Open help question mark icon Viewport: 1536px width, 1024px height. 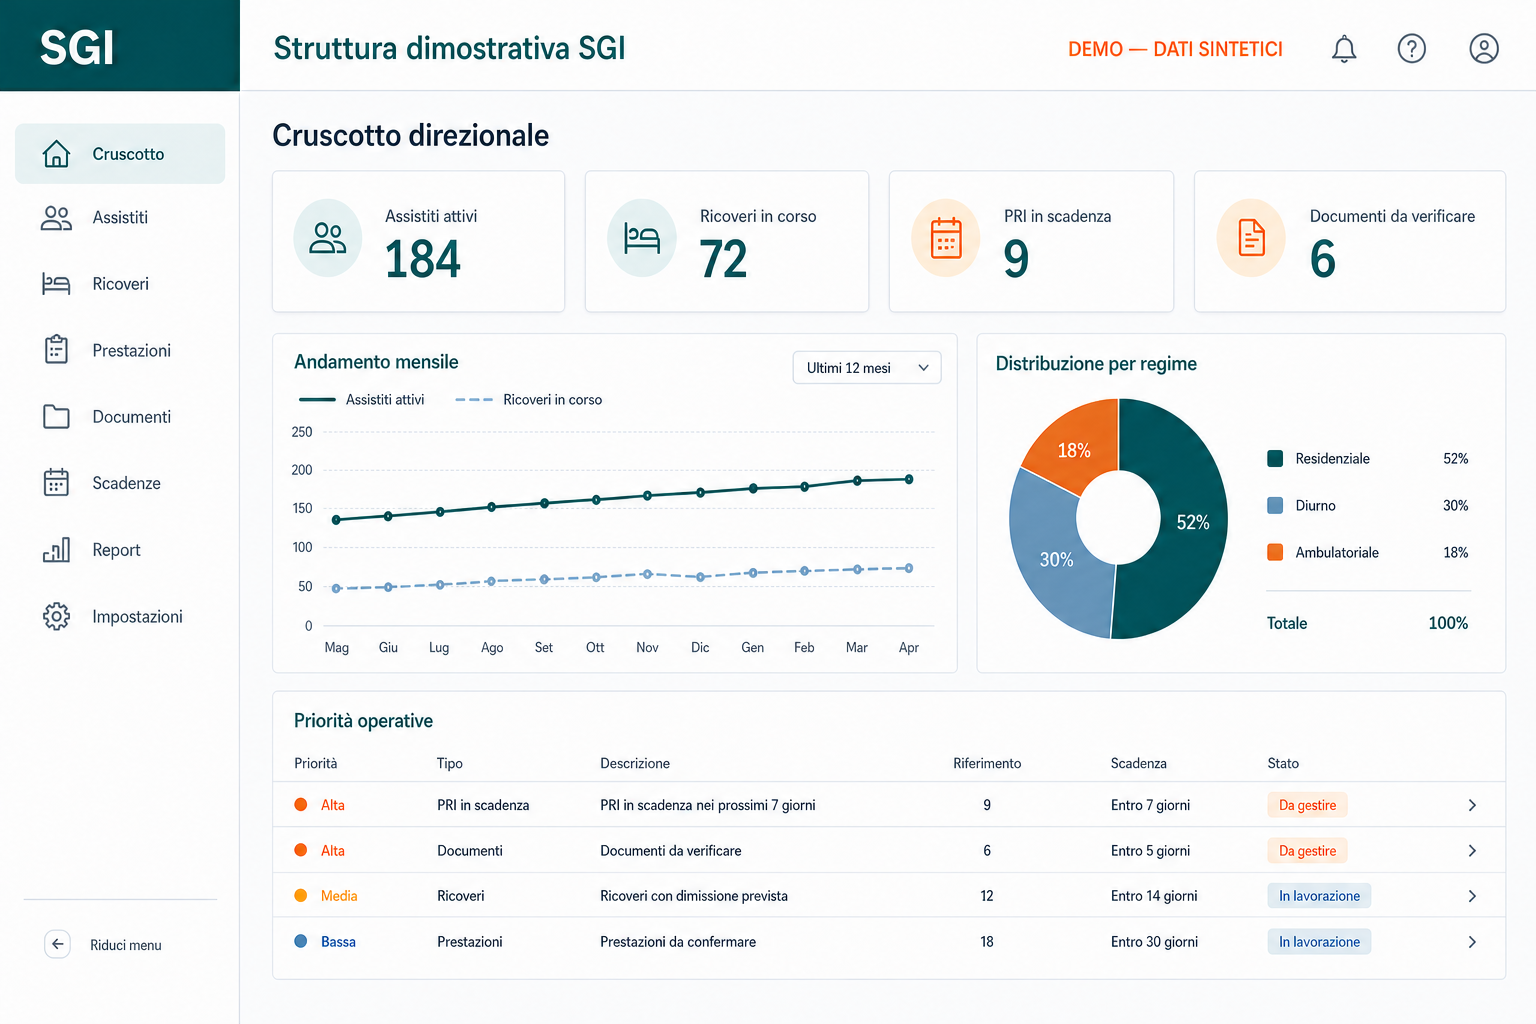[1411, 48]
